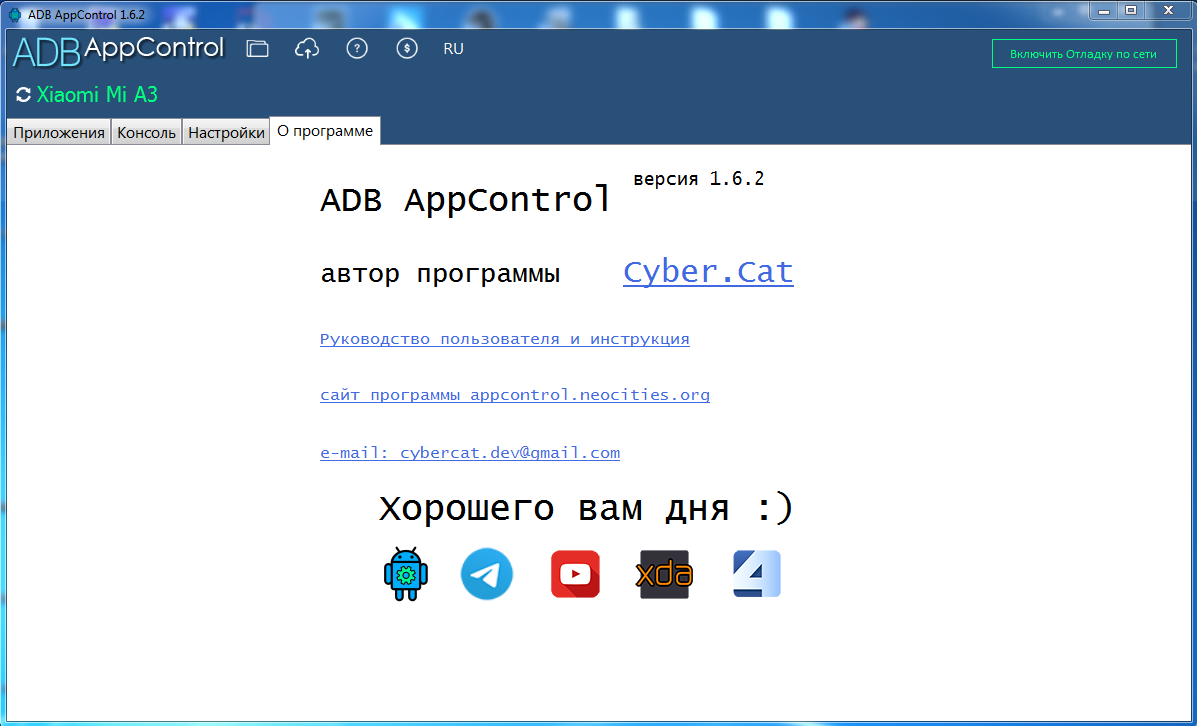
Task: Open the Android robot gear icon
Action: point(406,574)
